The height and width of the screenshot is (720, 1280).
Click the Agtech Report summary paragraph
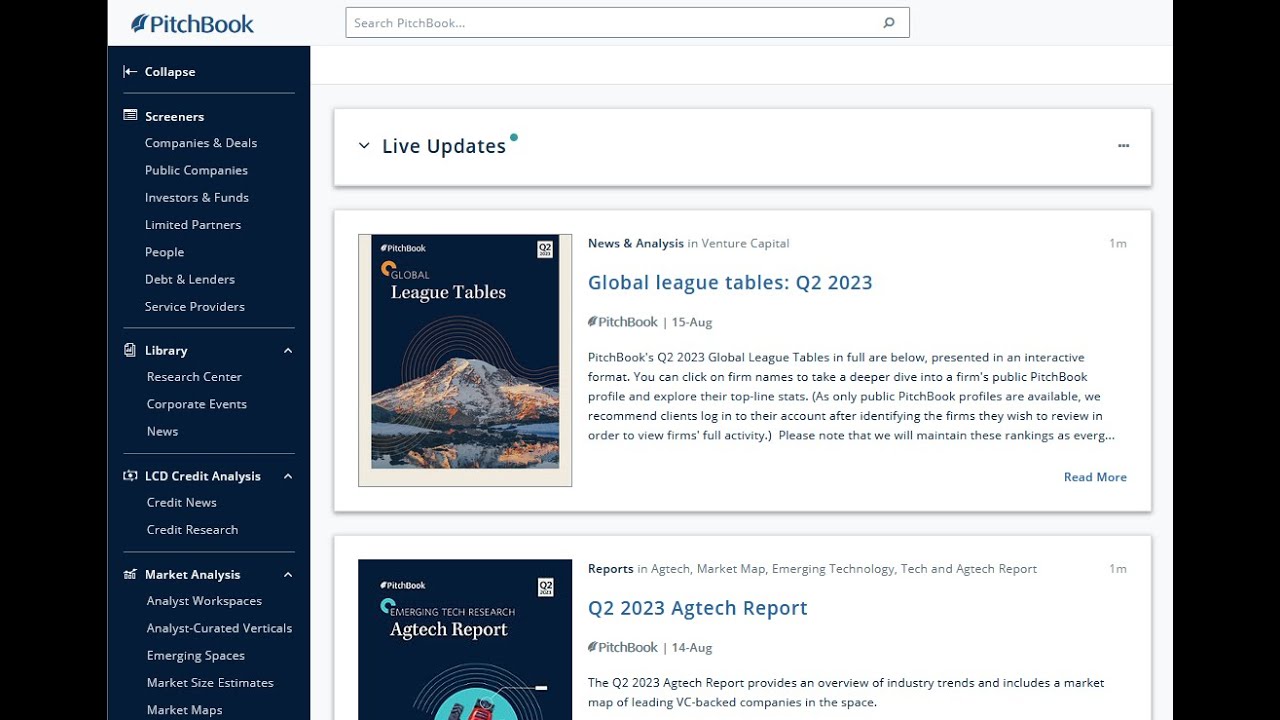pos(846,692)
